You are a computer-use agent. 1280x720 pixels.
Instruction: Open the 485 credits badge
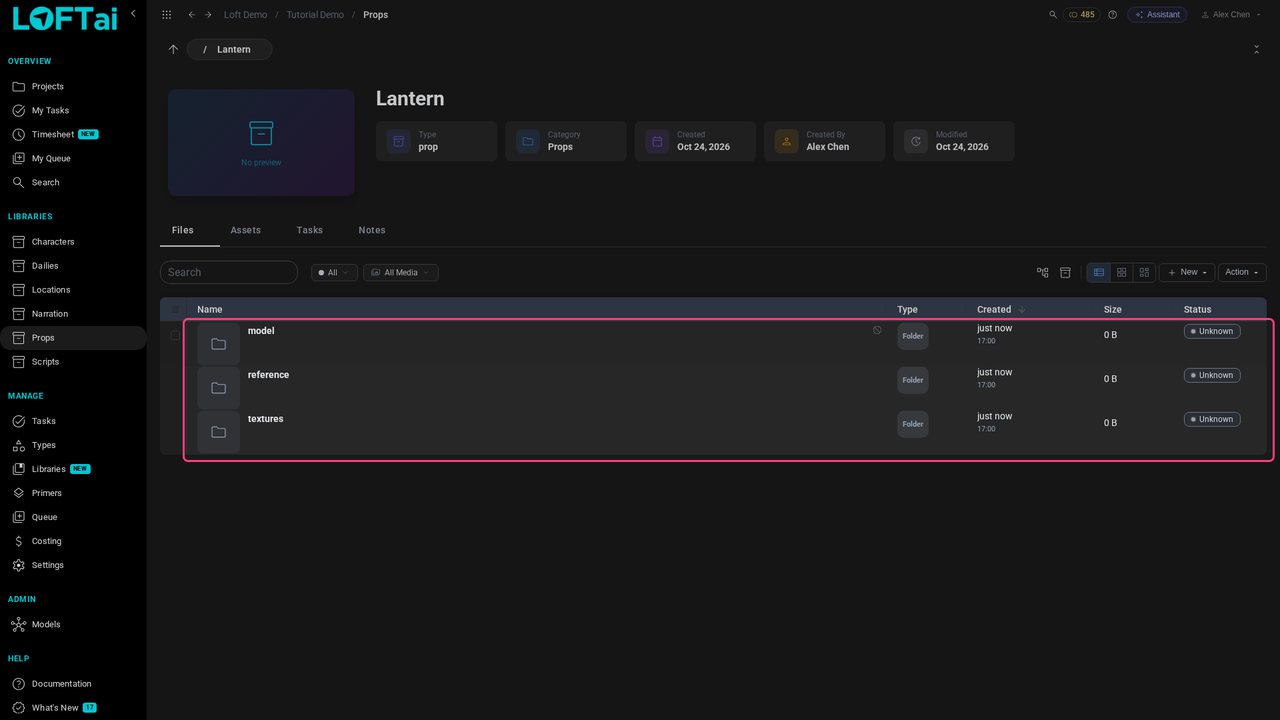click(x=1081, y=15)
